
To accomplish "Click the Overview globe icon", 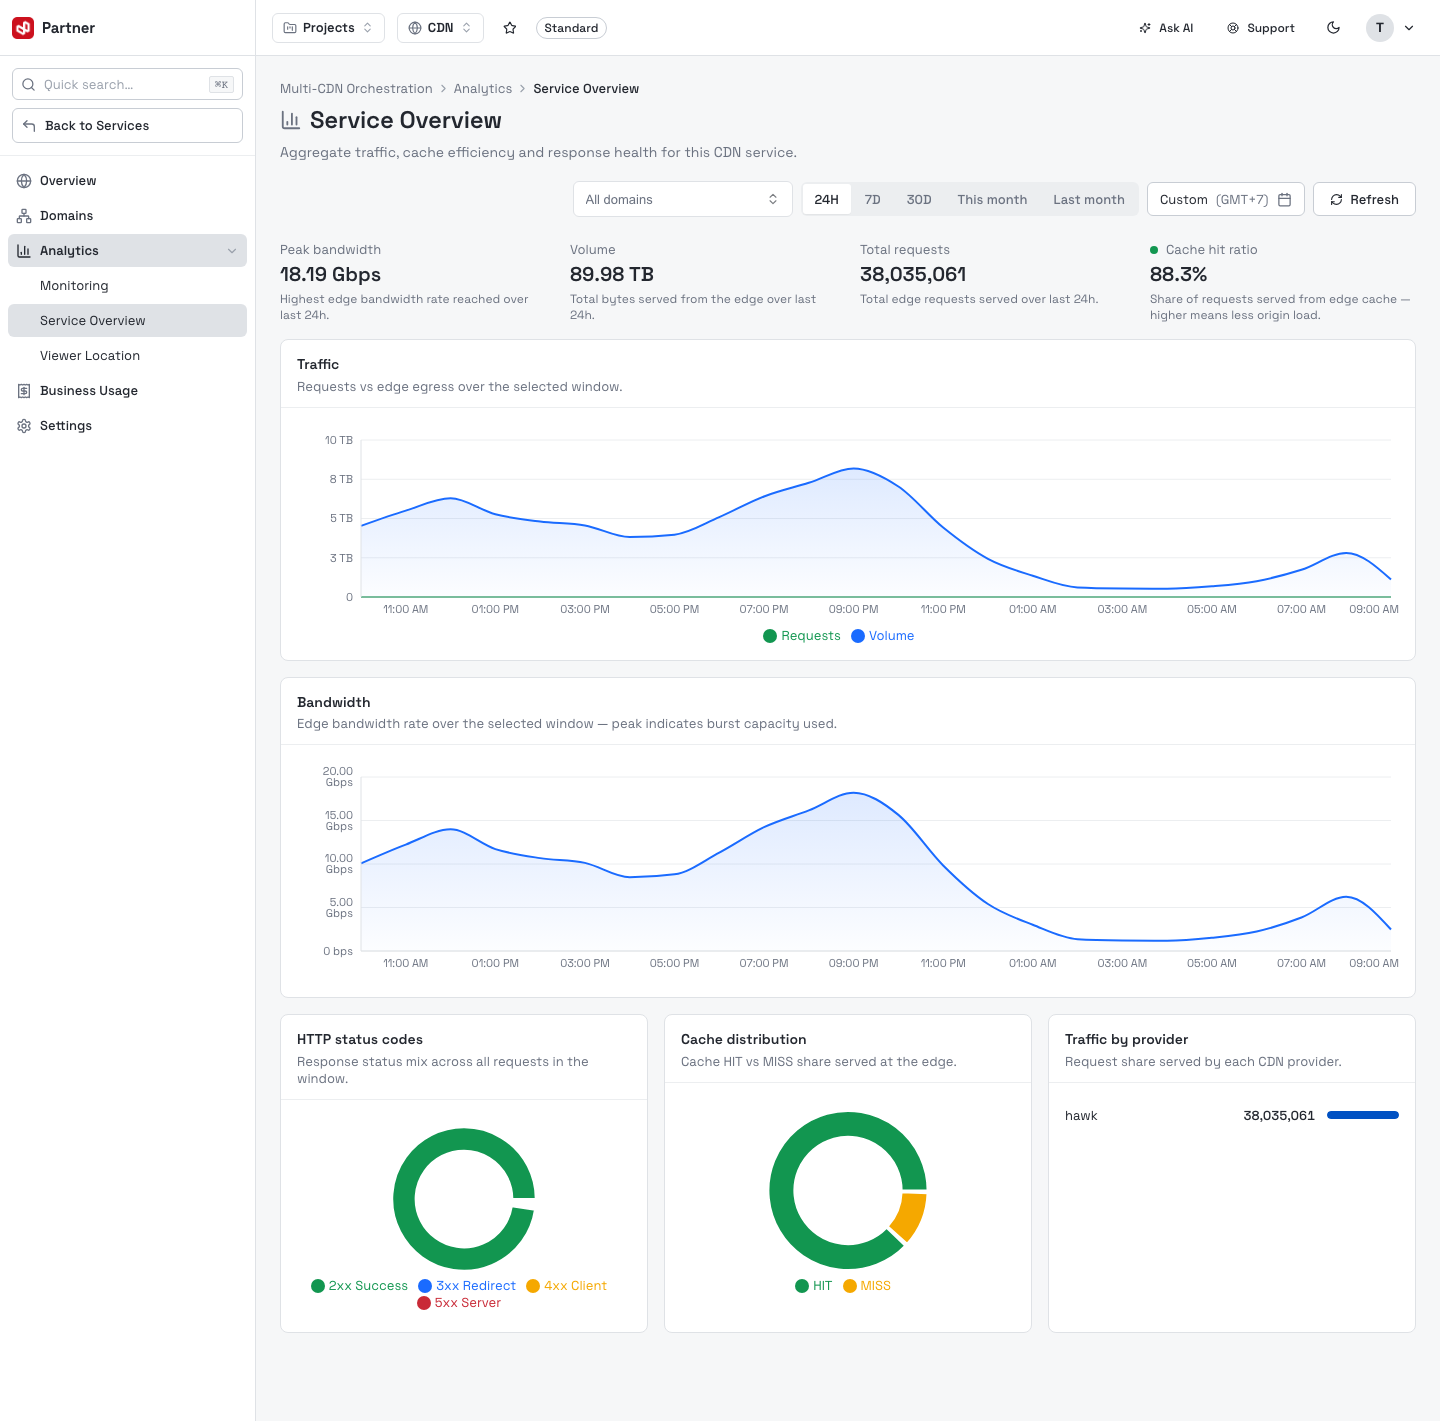I will [24, 181].
